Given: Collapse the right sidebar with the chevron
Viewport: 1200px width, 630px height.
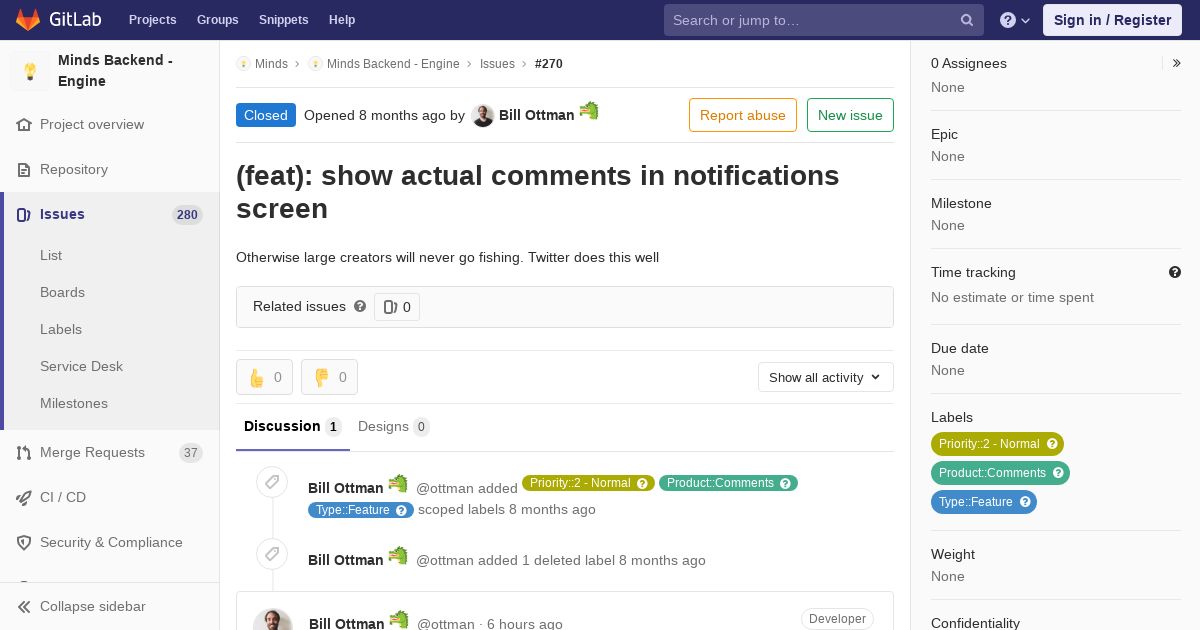Looking at the screenshot, I should (x=1177, y=63).
